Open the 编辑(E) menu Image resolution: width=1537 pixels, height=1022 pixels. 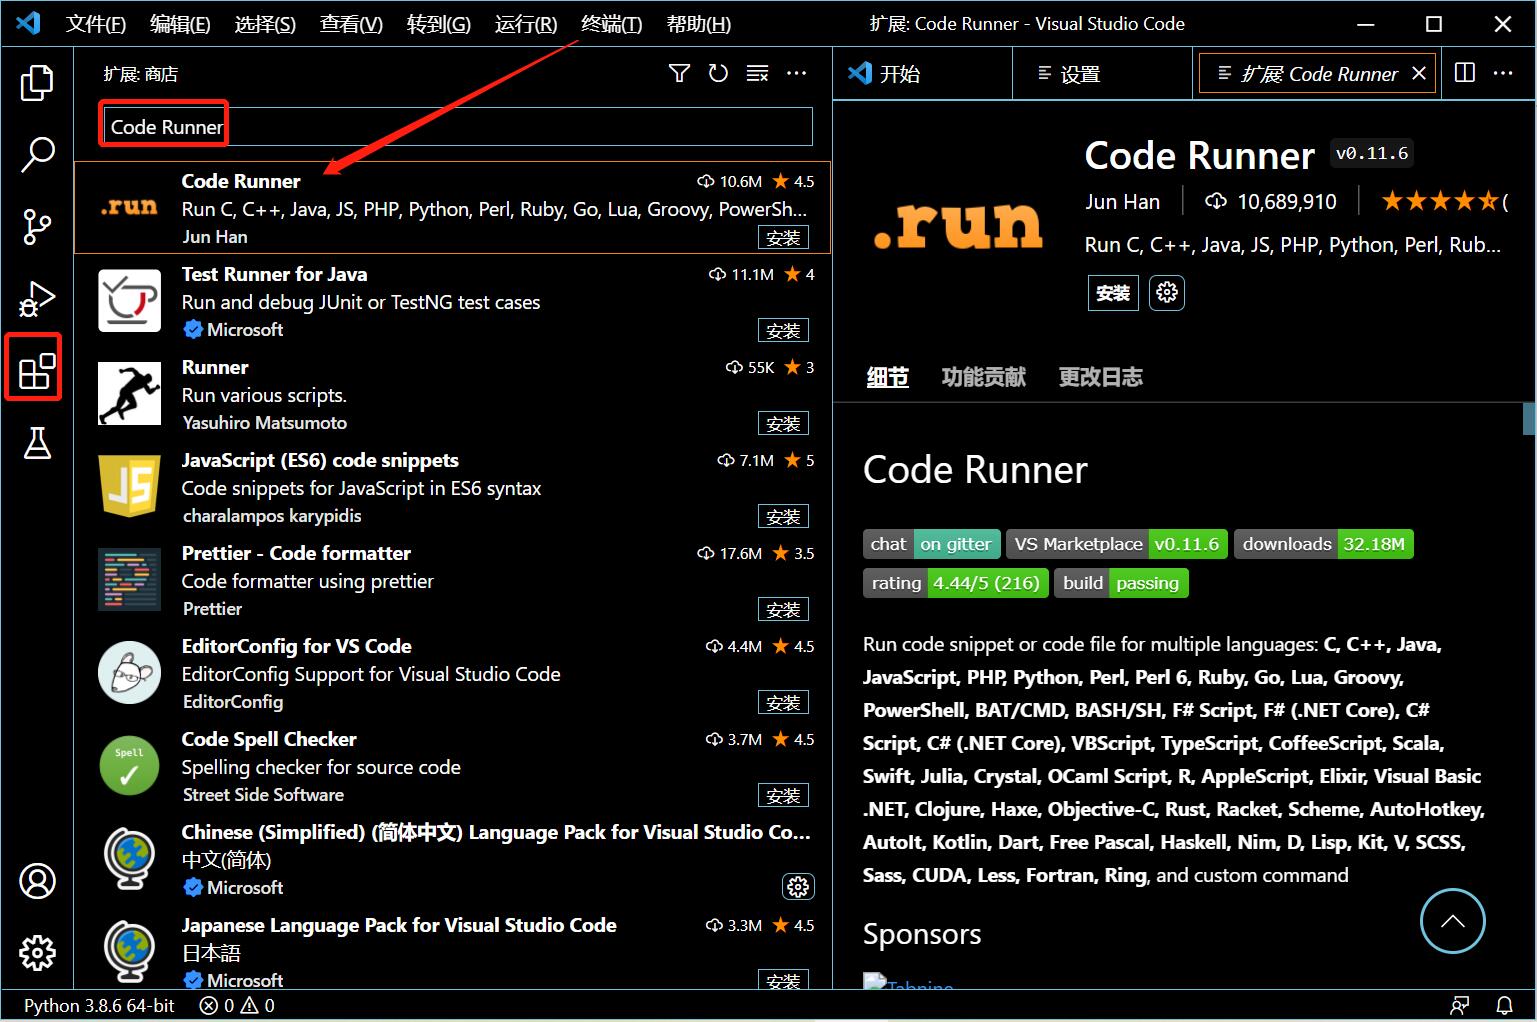[x=180, y=24]
